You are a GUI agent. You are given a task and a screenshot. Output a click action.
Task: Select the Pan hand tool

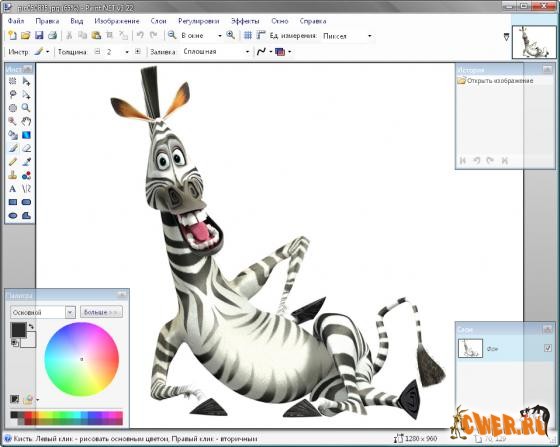[26, 121]
